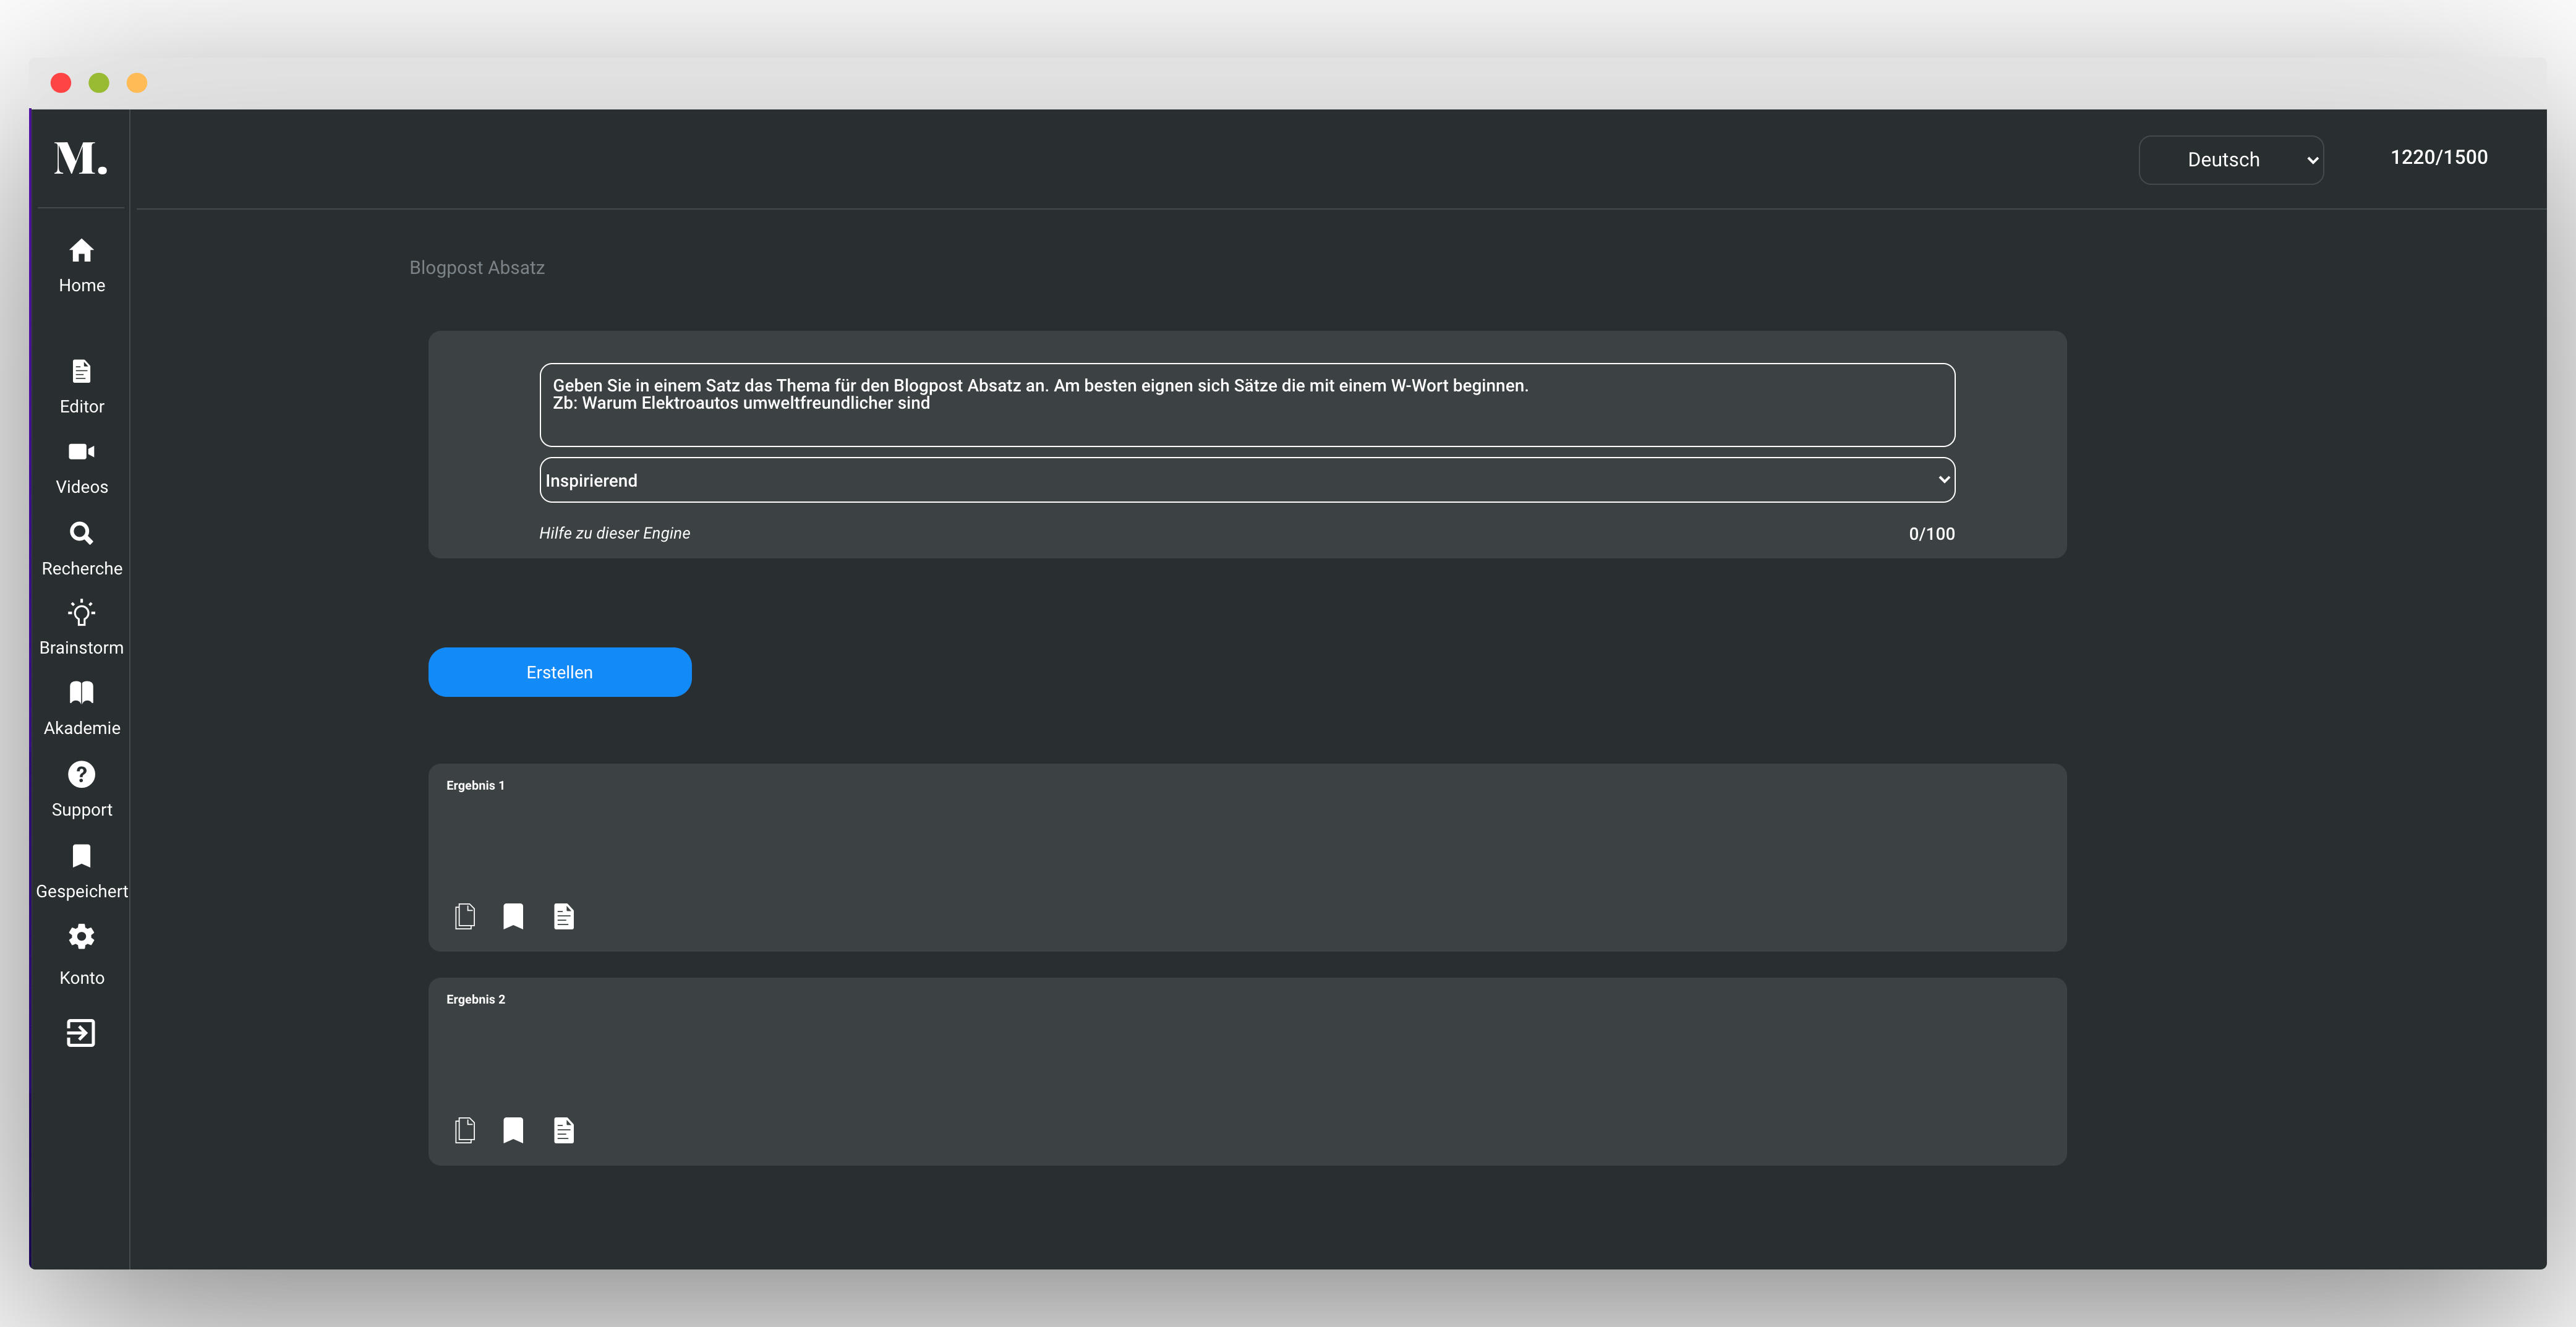Send Ergebnis 2 to editor document
This screenshot has height=1327, width=2576.
pos(564,1130)
